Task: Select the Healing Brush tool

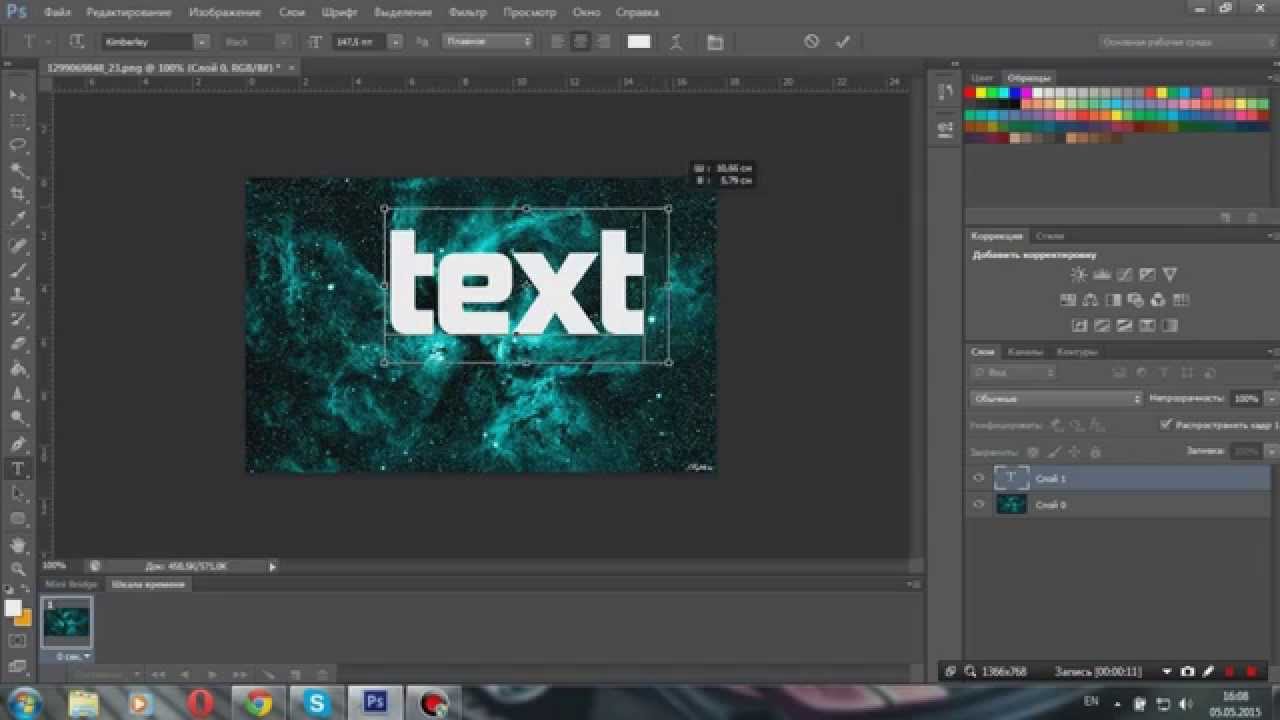Action: tap(18, 246)
